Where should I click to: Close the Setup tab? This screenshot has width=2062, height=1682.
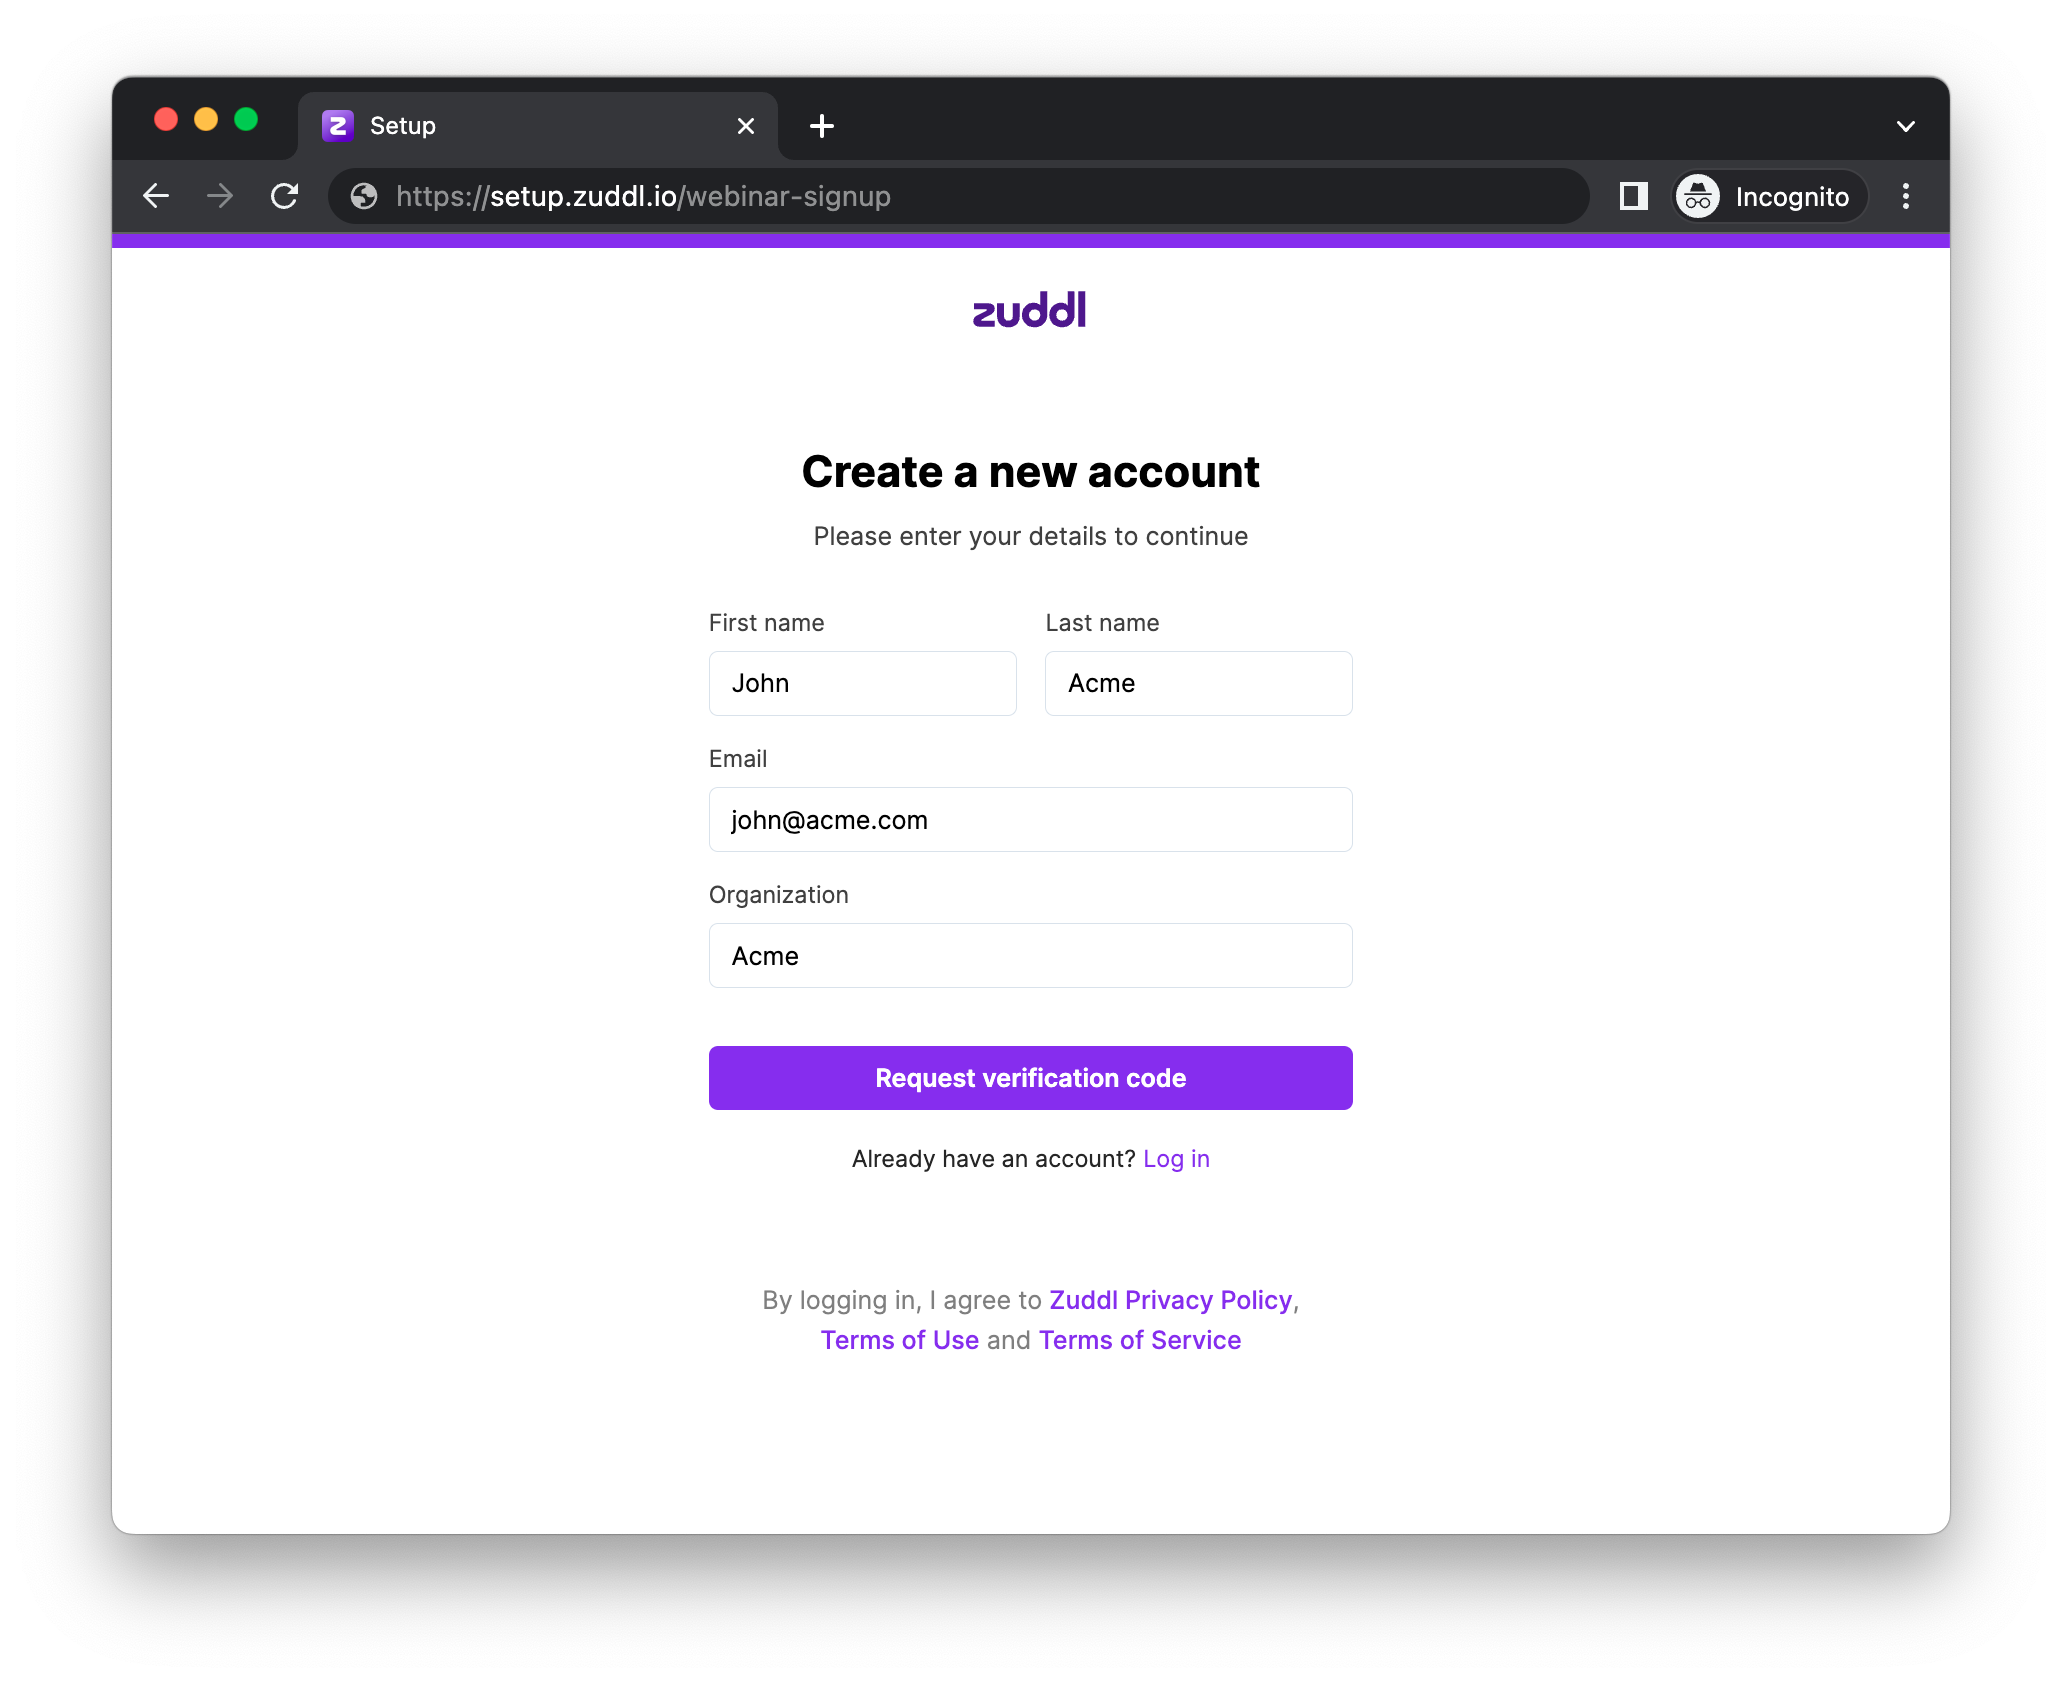[x=746, y=126]
